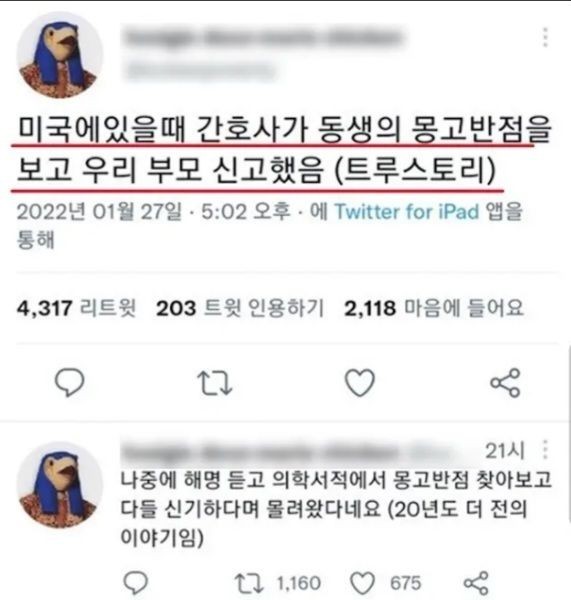Share the main tweet via share icon
571x600 pixels.
tap(505, 382)
